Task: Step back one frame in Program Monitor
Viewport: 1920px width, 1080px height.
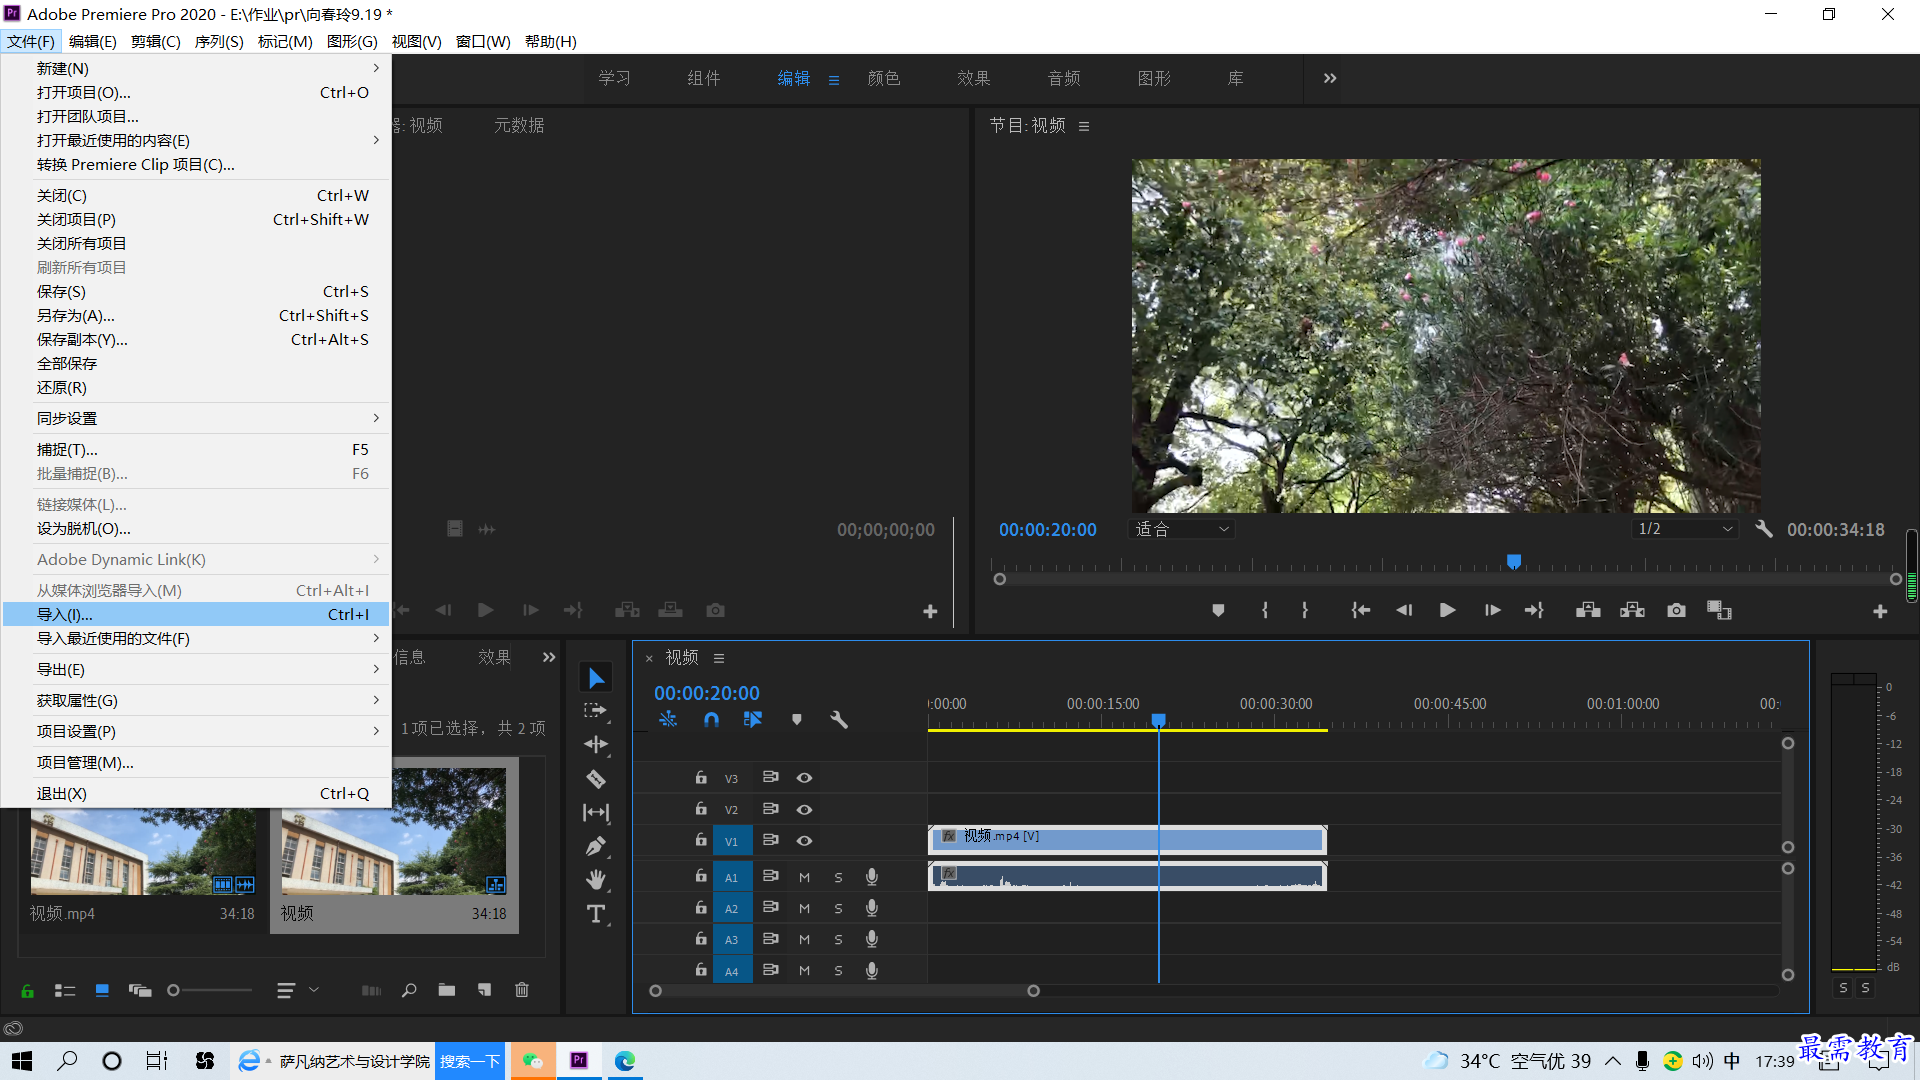Action: [1404, 610]
